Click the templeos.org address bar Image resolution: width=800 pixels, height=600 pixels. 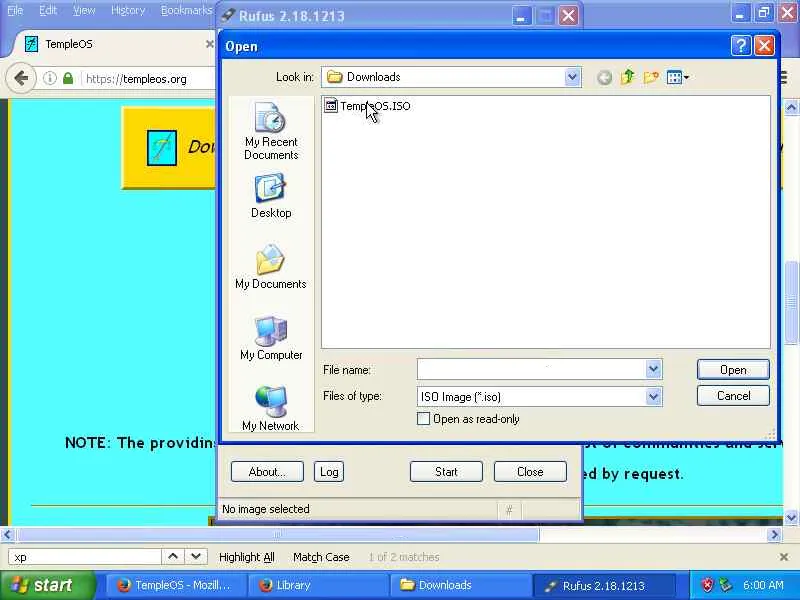(x=148, y=79)
